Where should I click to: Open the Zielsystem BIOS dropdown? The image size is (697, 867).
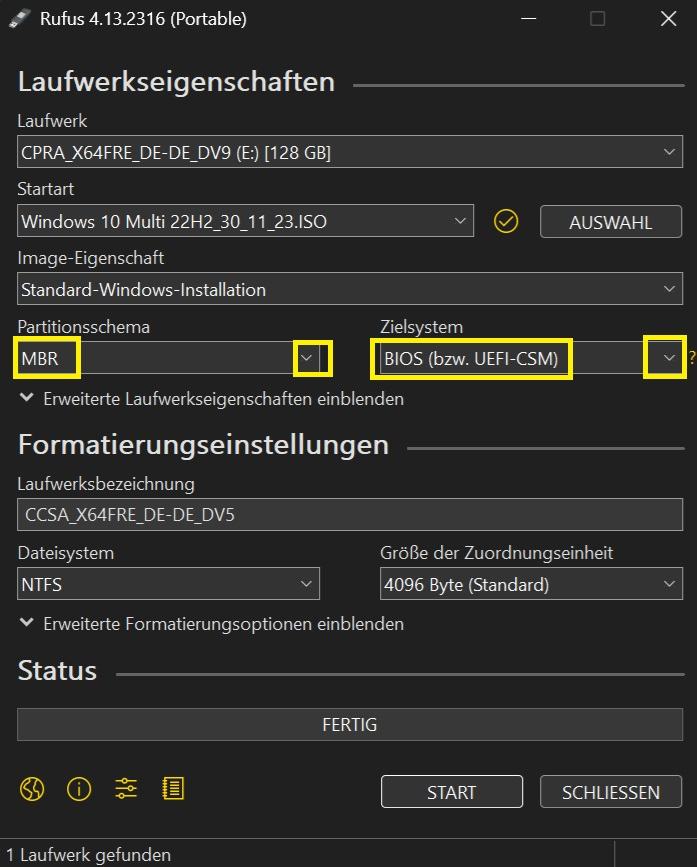click(531, 358)
